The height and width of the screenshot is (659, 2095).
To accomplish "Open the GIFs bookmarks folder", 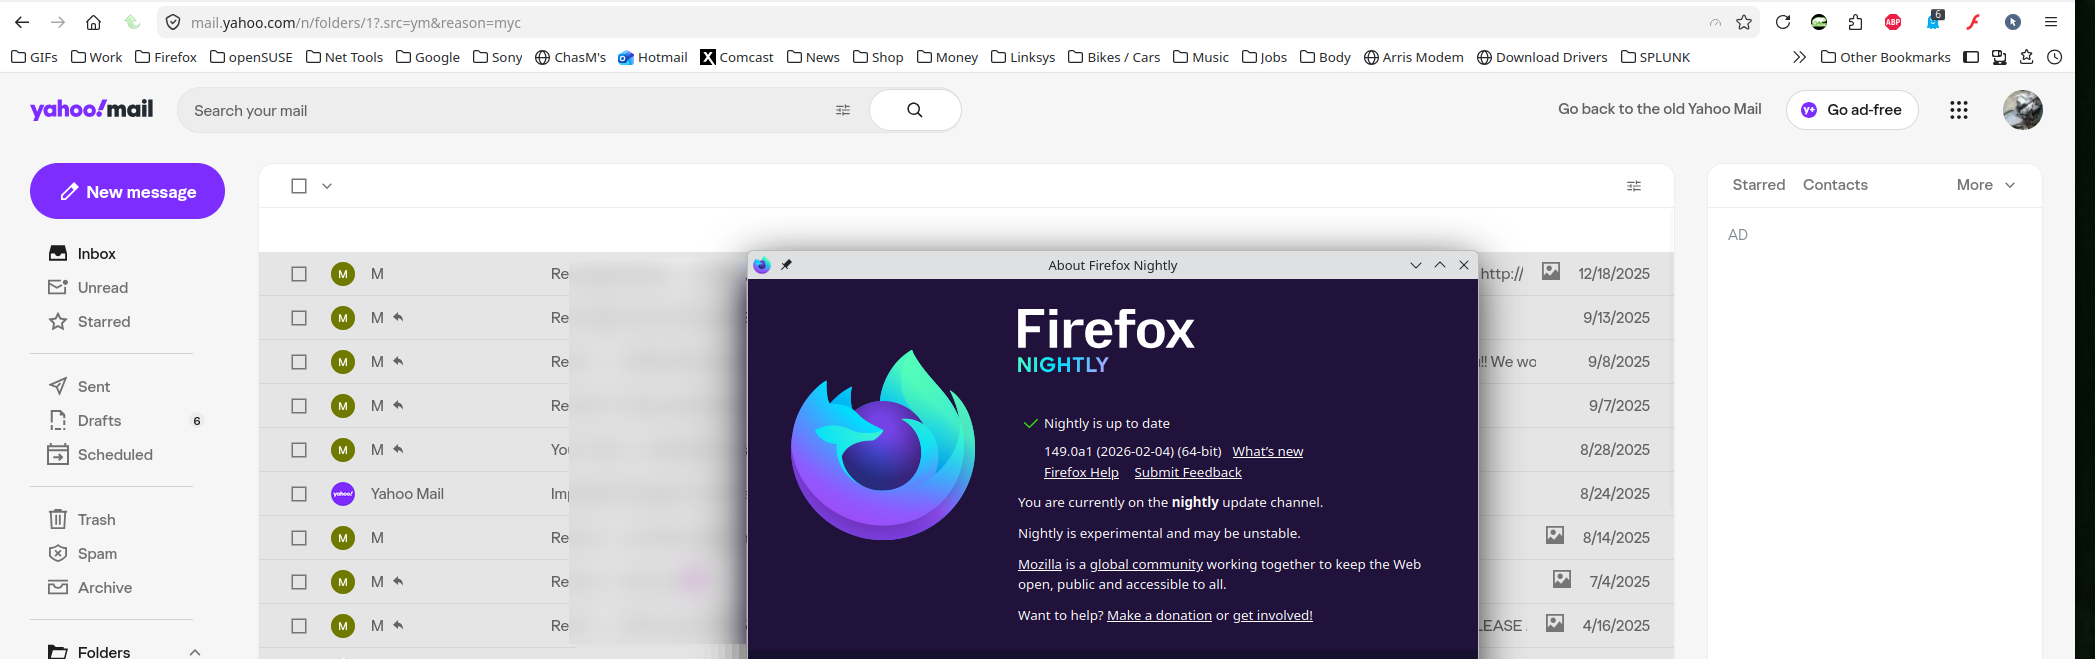I will [35, 57].
